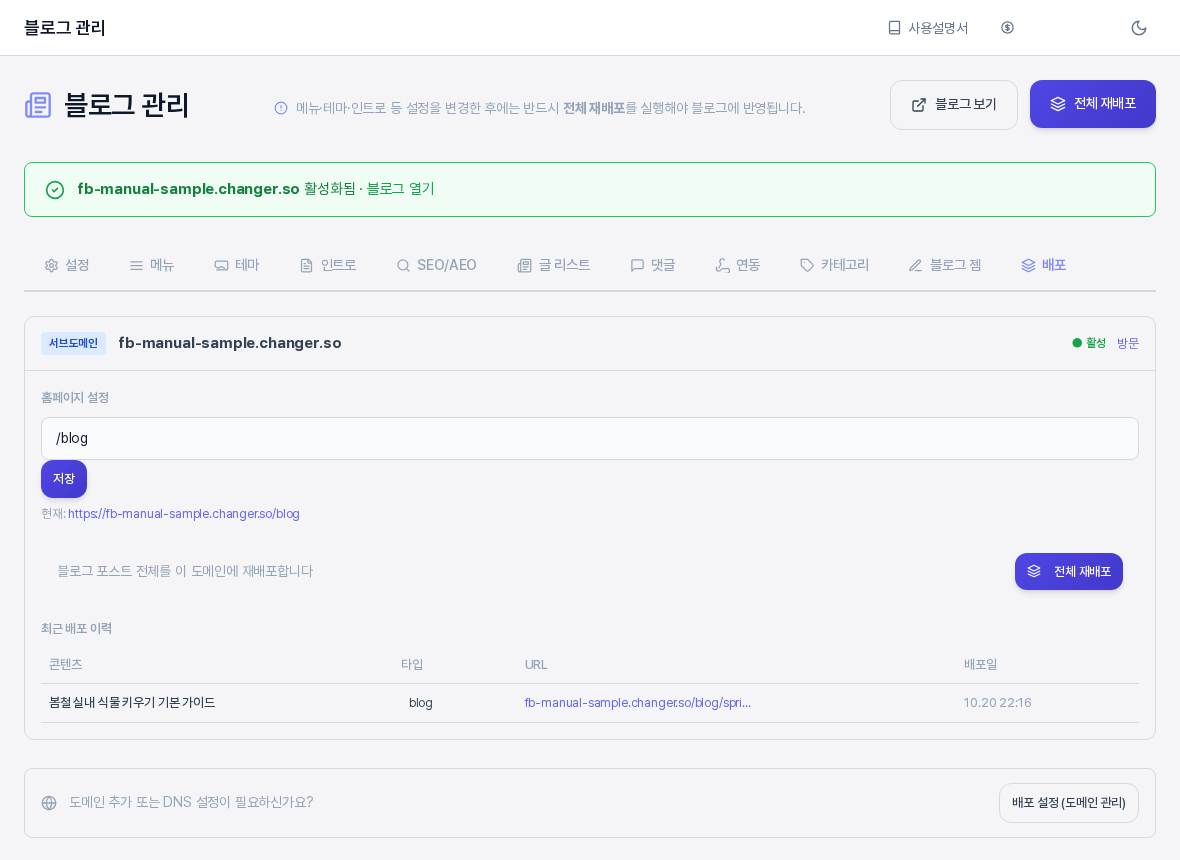Switch to the 설정 tab
The height and width of the screenshot is (860, 1180).
(x=68, y=265)
